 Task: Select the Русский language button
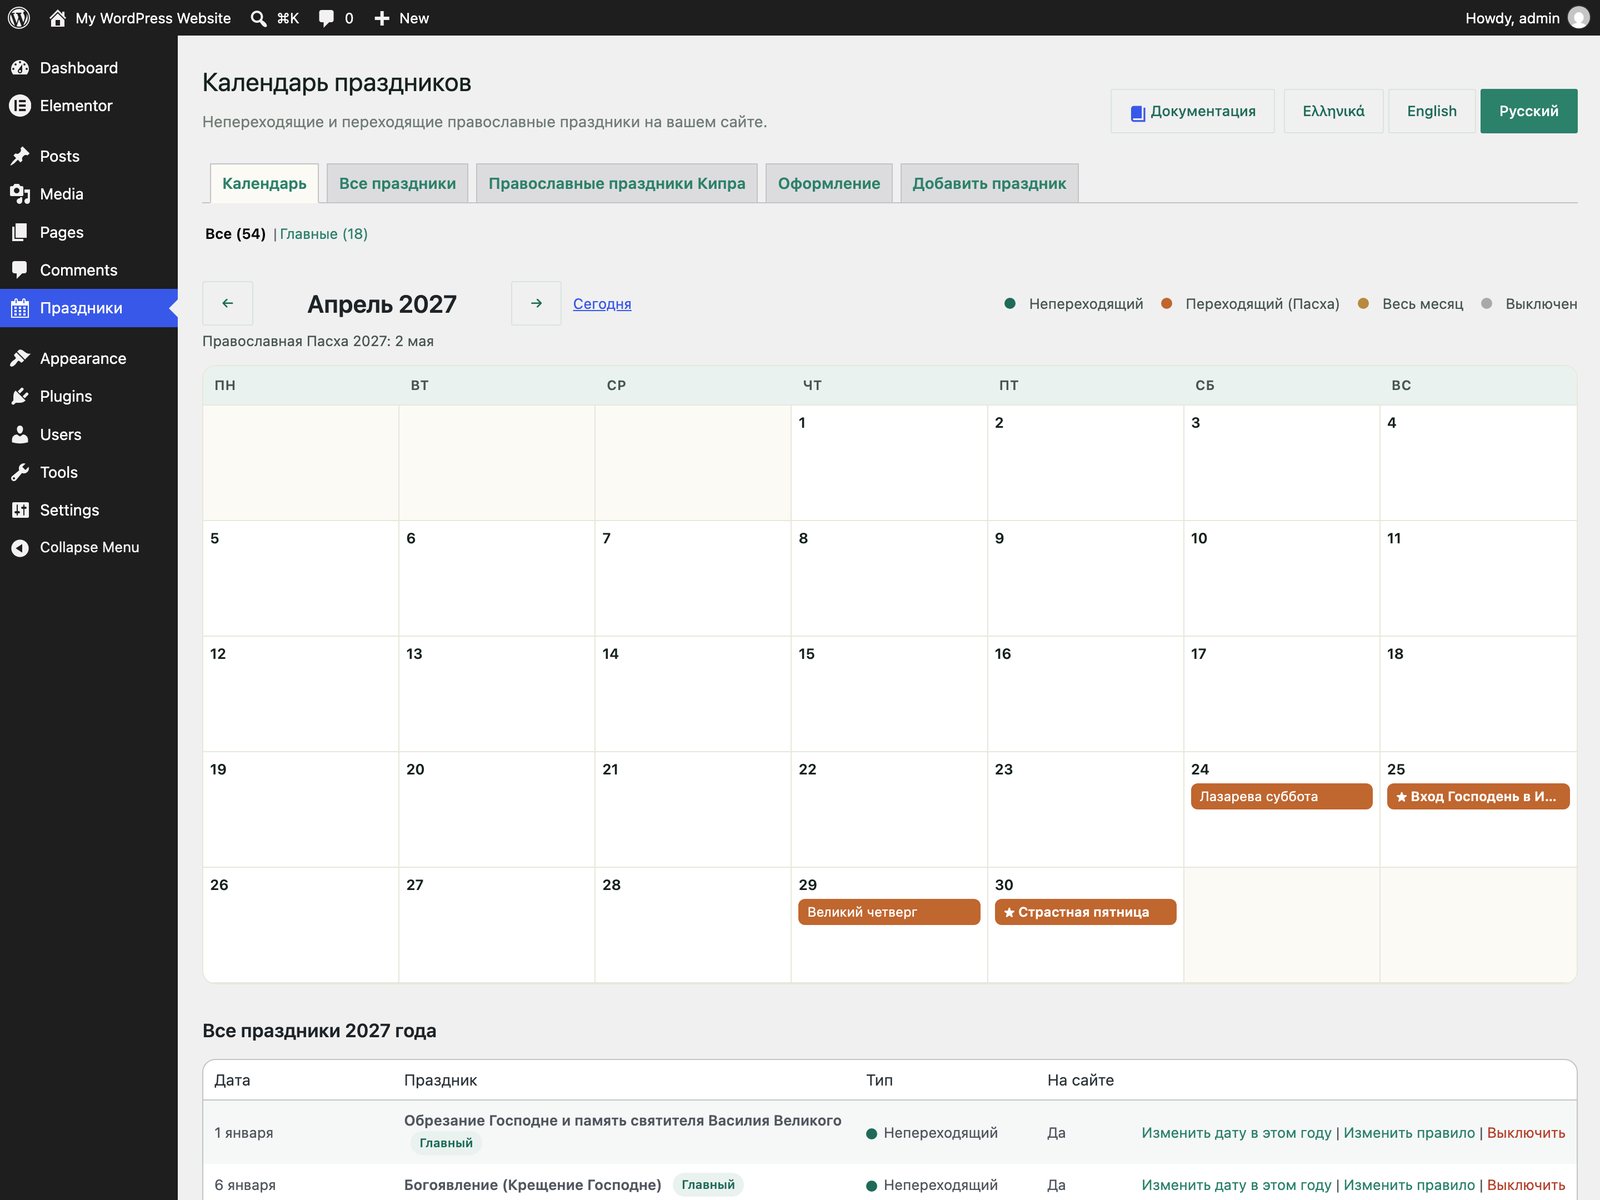coord(1528,111)
